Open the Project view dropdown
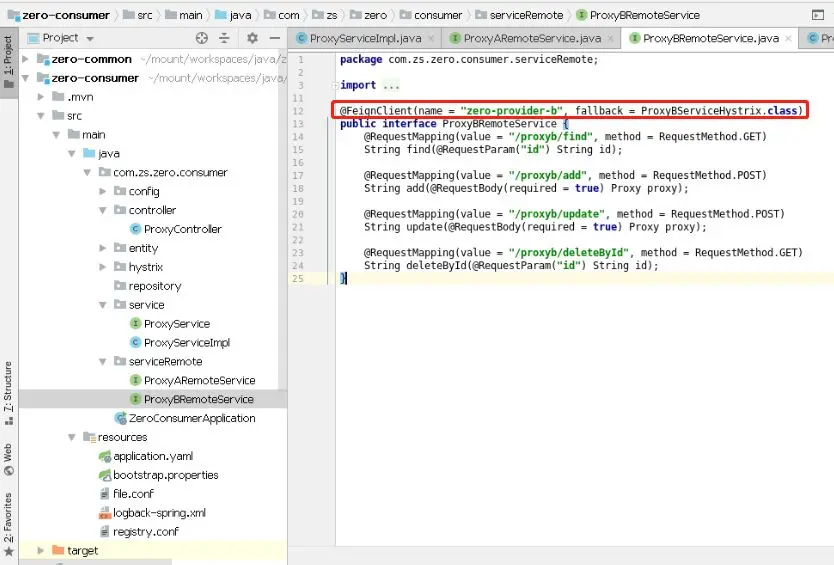Screen dimensions: 834x565 pyautogui.click(x=90, y=39)
